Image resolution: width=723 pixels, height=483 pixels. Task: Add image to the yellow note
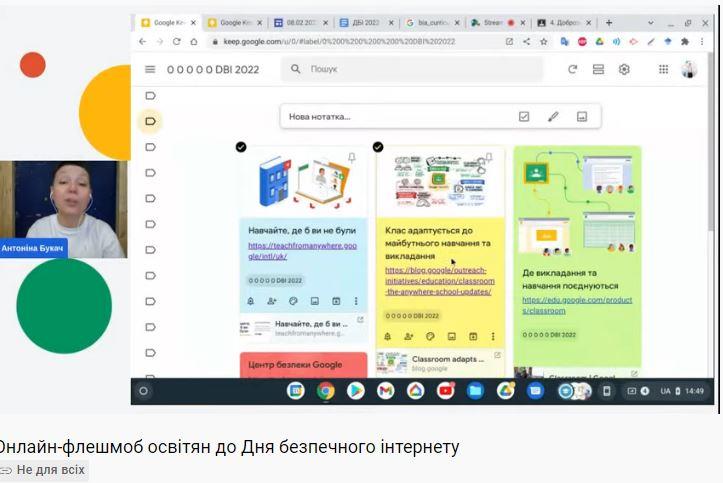[x=451, y=336]
